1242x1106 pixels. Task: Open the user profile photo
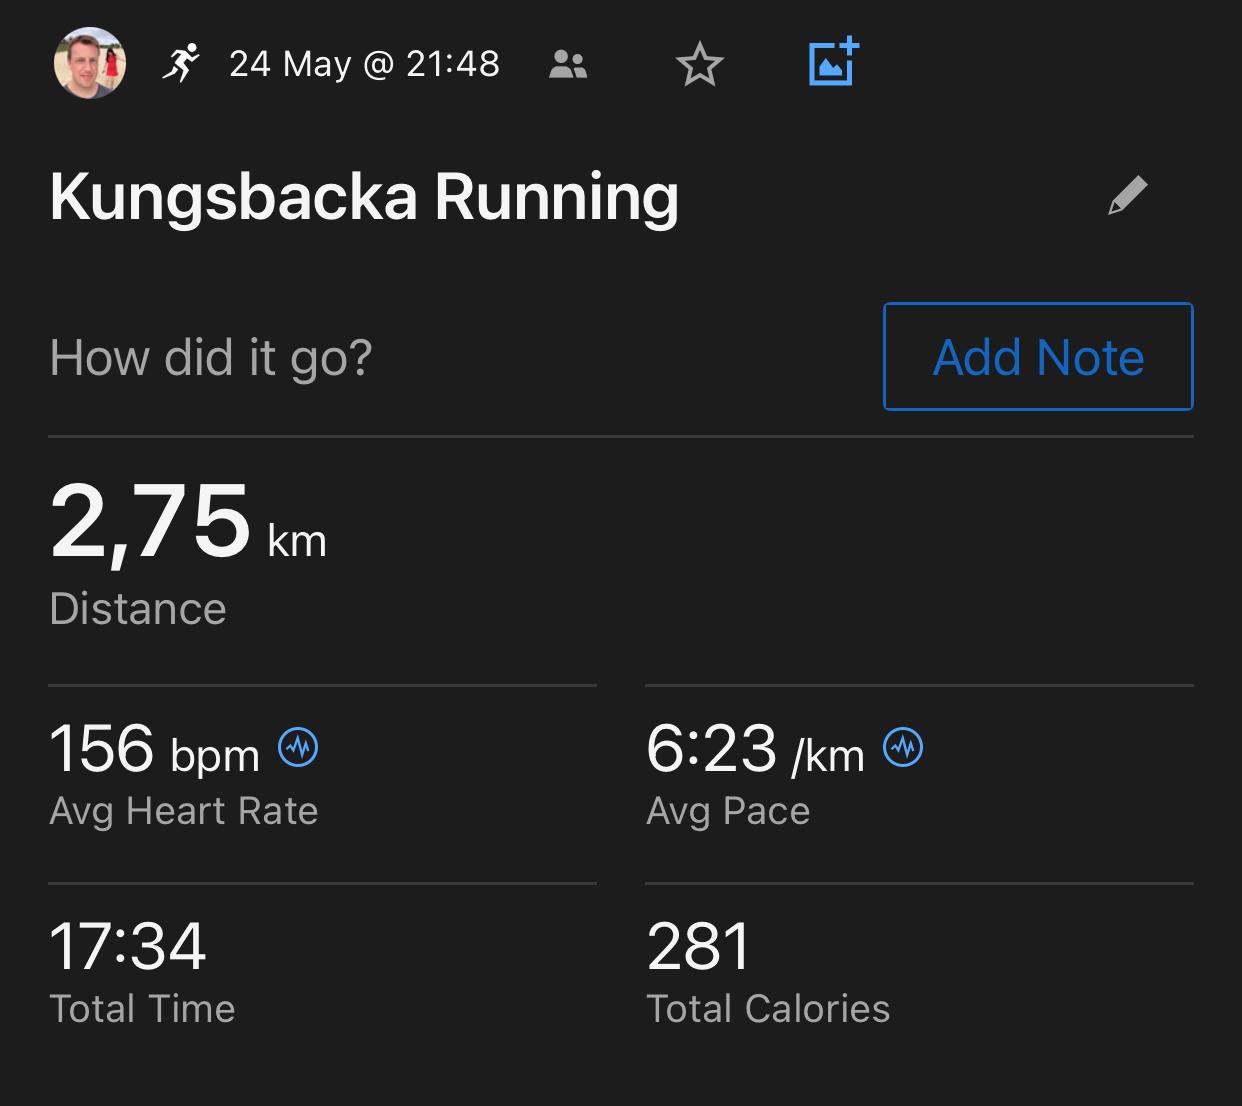[90, 63]
